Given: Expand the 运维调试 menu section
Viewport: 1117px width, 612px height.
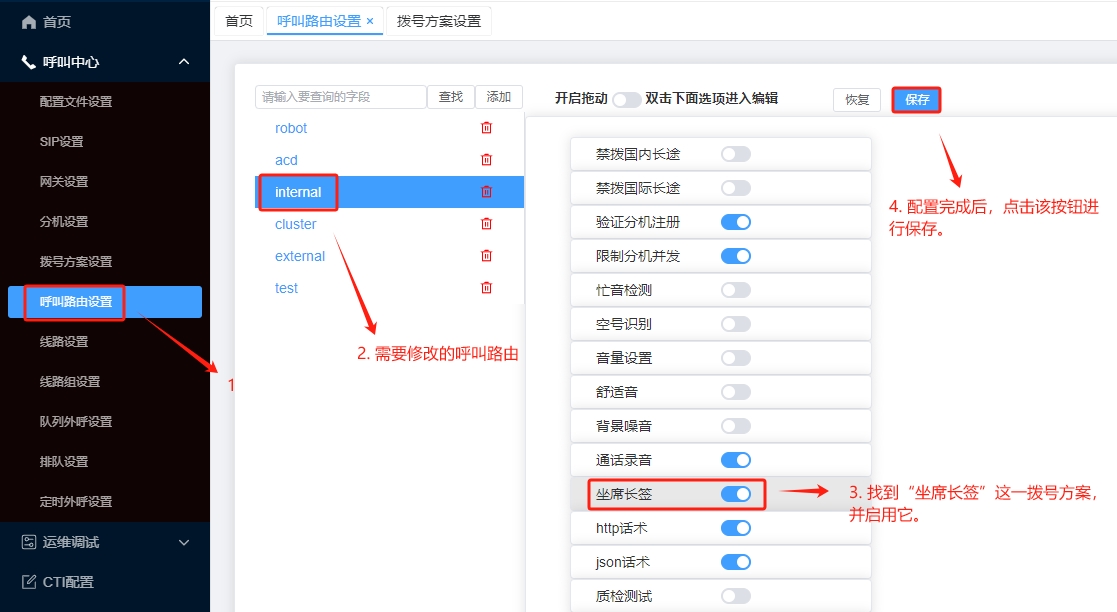Looking at the screenshot, I should click(x=184, y=542).
